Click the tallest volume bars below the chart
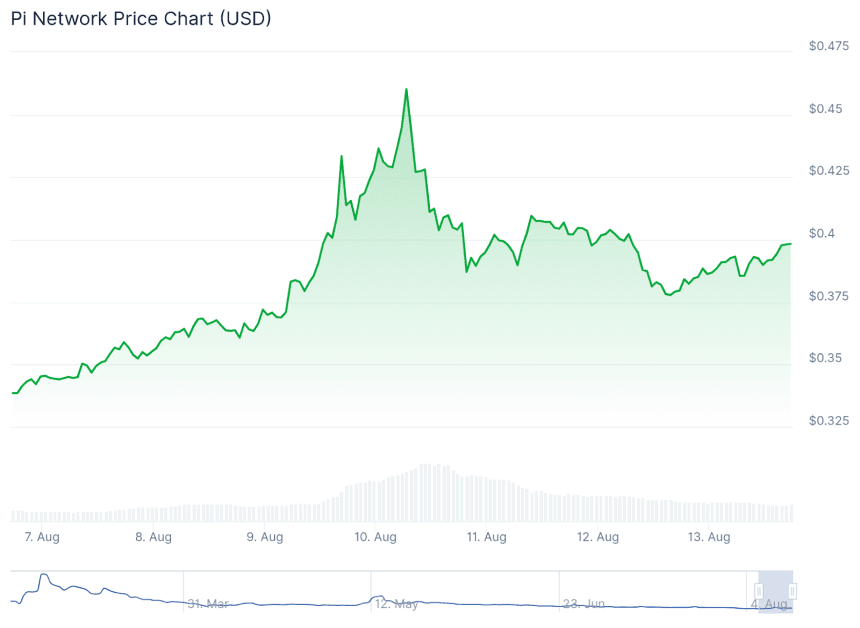Viewport: 860px width, 628px height. coord(430,492)
